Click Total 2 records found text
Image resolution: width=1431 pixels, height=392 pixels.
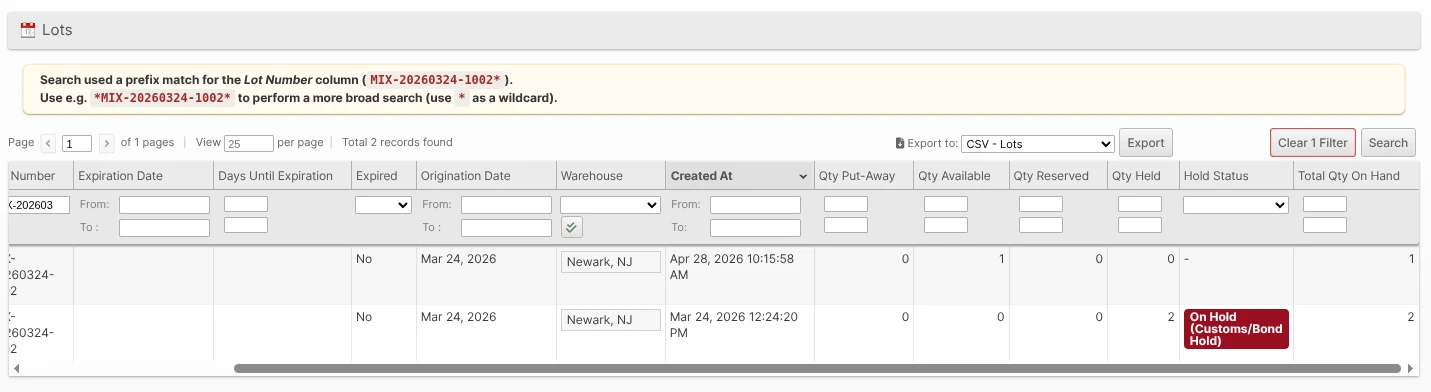[397, 143]
